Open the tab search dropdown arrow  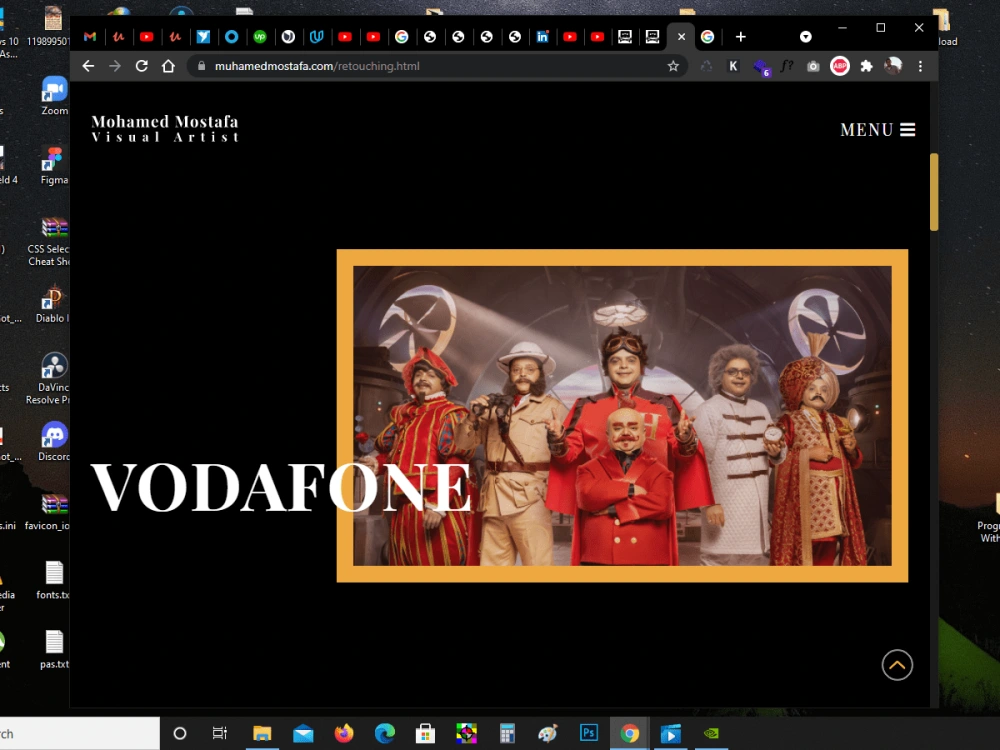click(805, 37)
